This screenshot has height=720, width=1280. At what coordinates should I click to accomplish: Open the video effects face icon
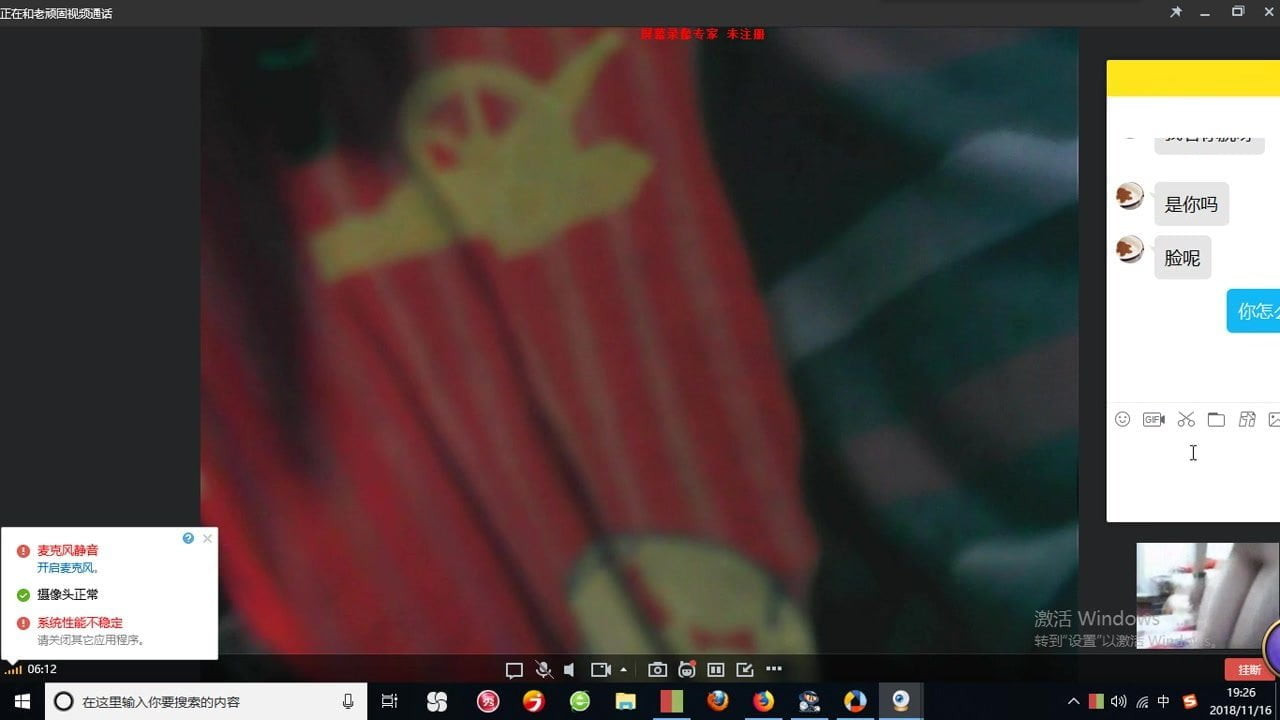click(x=687, y=670)
